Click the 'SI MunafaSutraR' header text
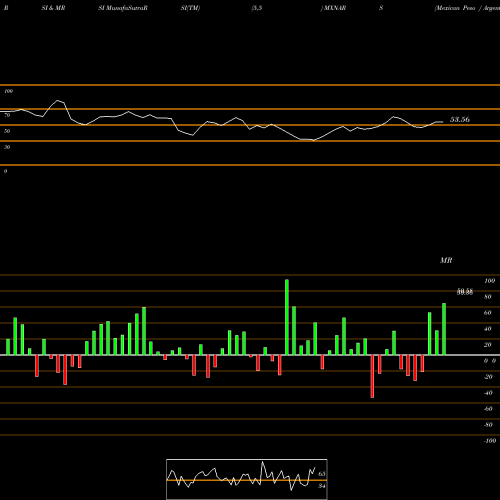500x500 pixels. pyautogui.click(x=123, y=8)
